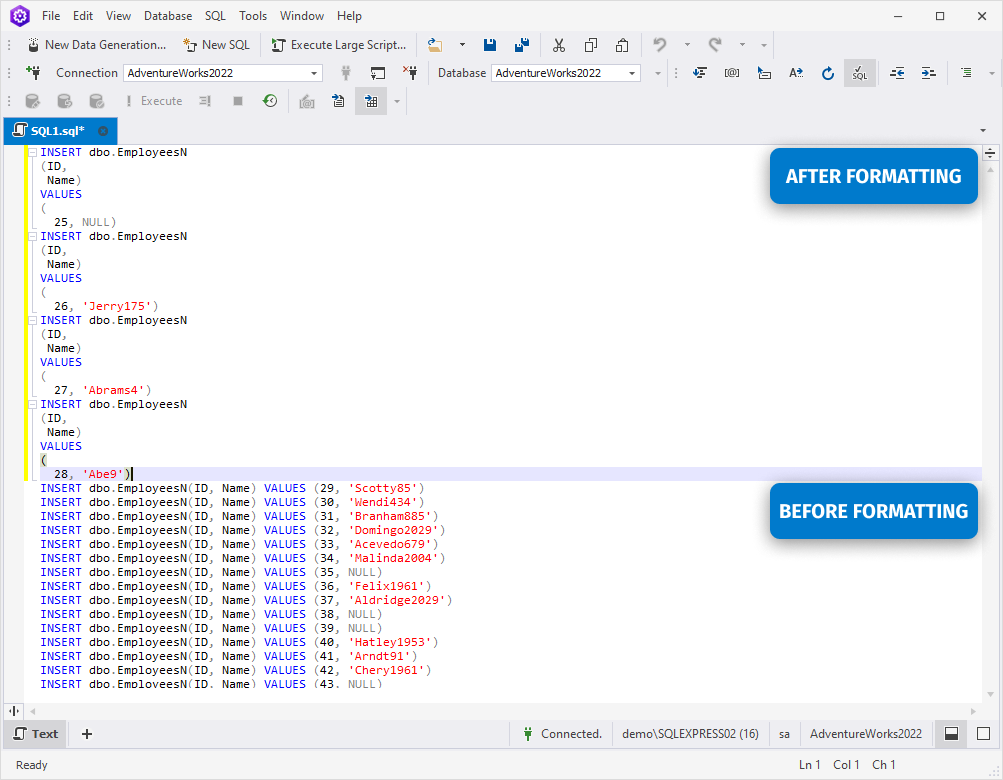Click the demo\SQLEXPRESS02 (16) status entry
Image resolution: width=1003 pixels, height=780 pixels.
coord(690,734)
